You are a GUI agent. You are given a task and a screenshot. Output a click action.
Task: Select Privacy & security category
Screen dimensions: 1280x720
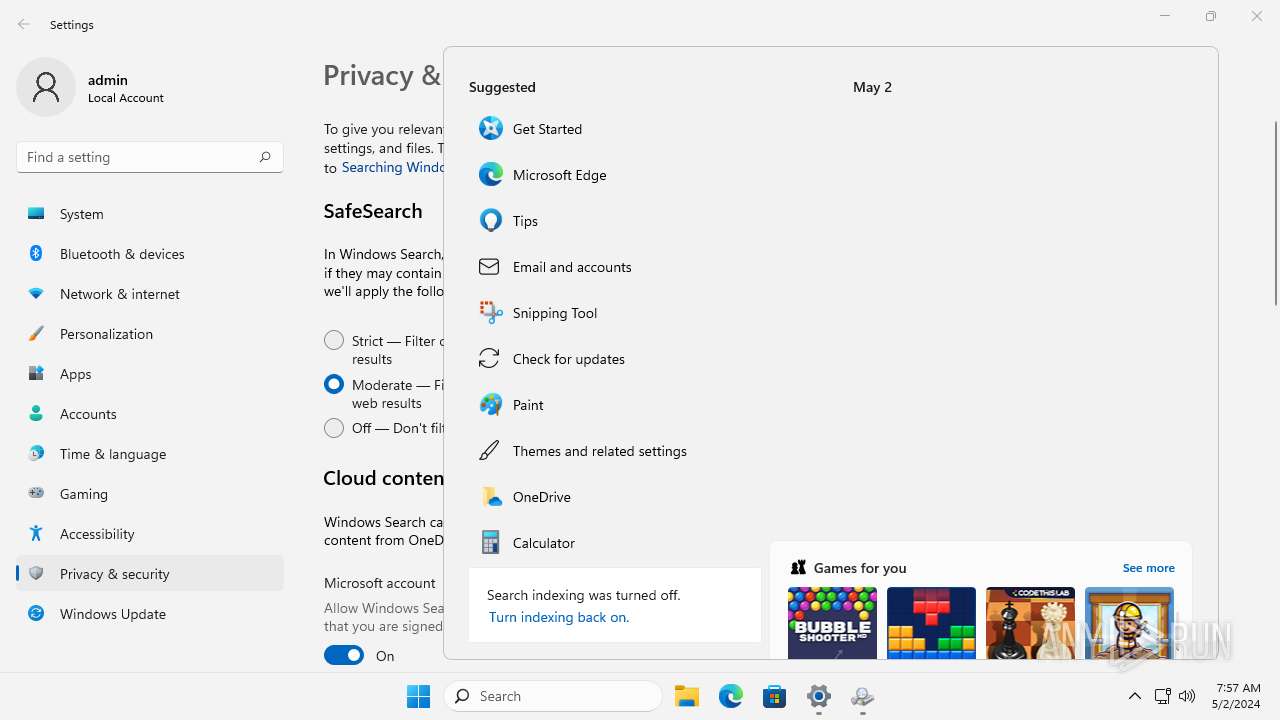pyautogui.click(x=150, y=574)
